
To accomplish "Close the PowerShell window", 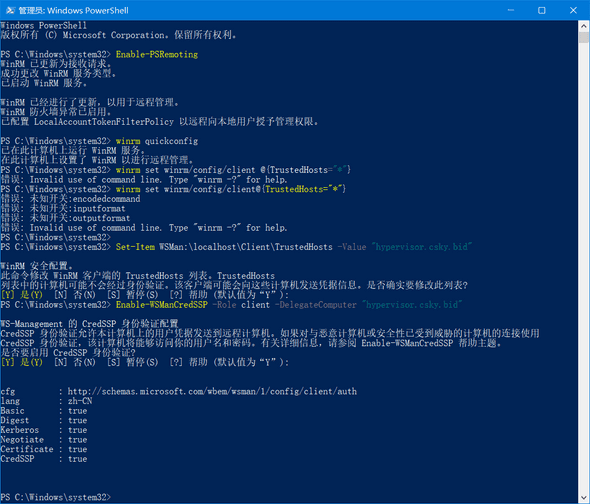I will click(573, 10).
